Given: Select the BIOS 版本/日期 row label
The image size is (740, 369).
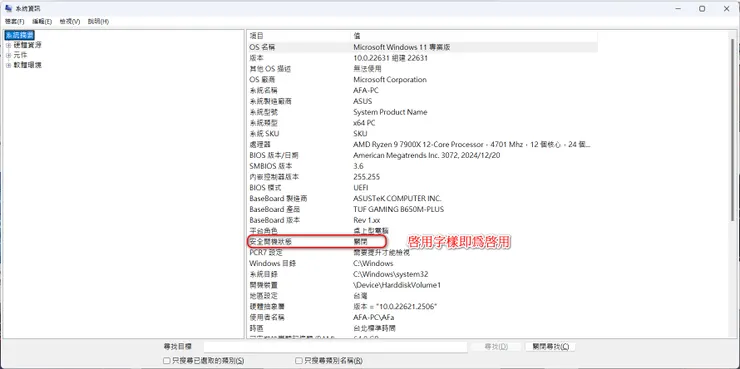Looking at the screenshot, I should [274, 155].
